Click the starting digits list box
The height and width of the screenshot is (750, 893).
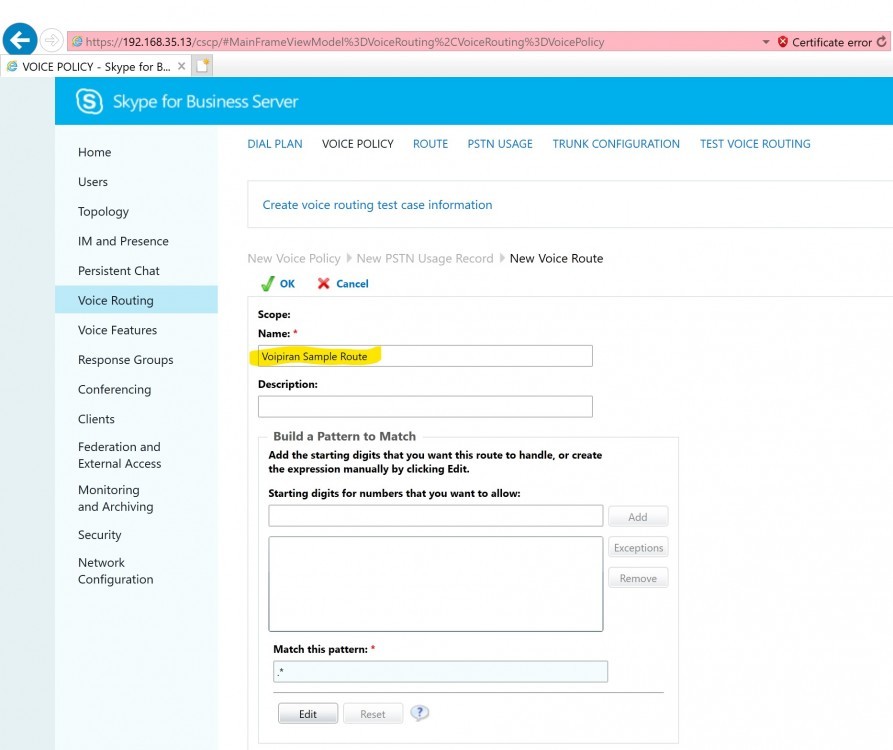tap(436, 584)
